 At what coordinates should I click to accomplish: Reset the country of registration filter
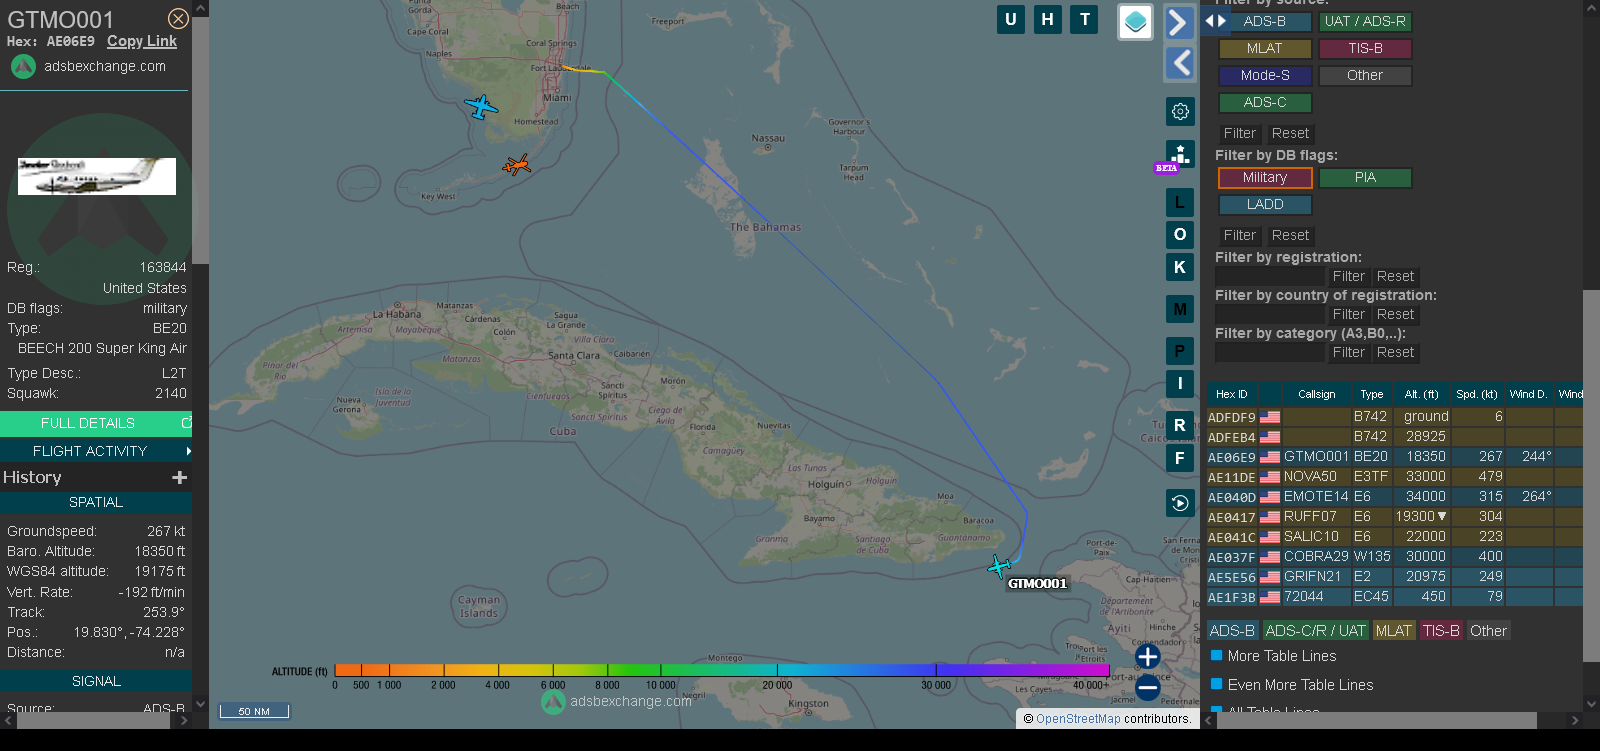click(x=1395, y=314)
